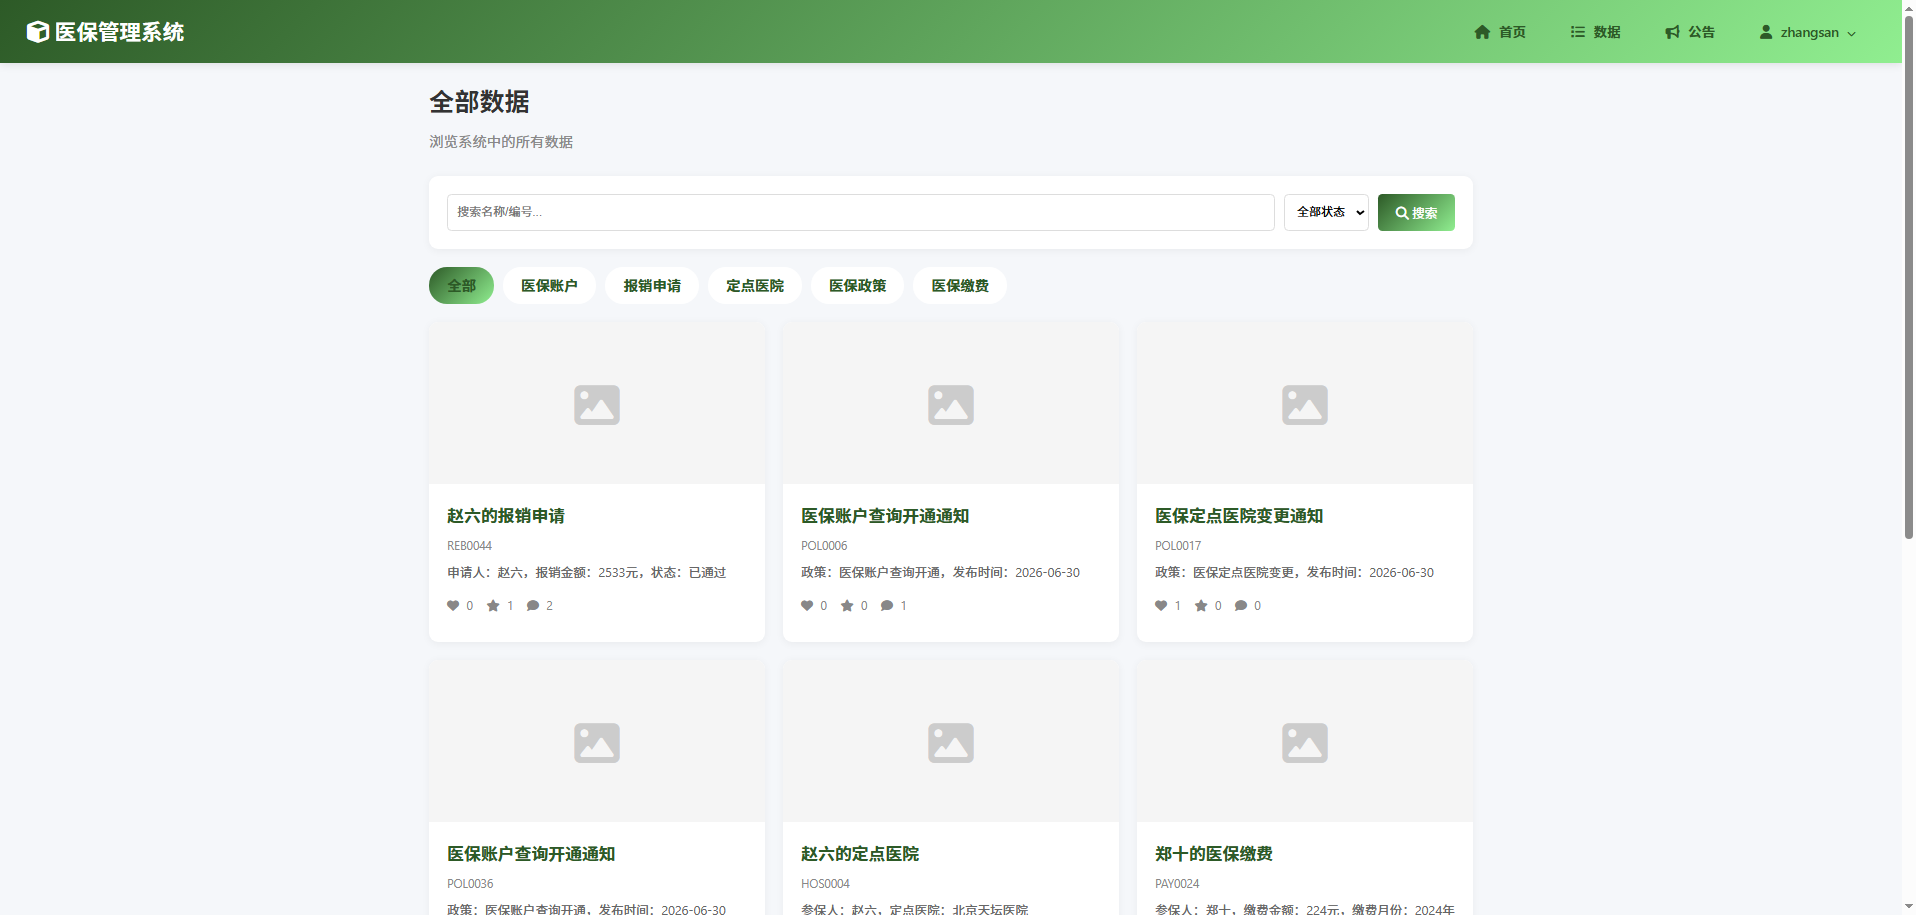Click the user avatar icon beside zhangsan
Viewport: 1916px width, 915px height.
click(1766, 32)
